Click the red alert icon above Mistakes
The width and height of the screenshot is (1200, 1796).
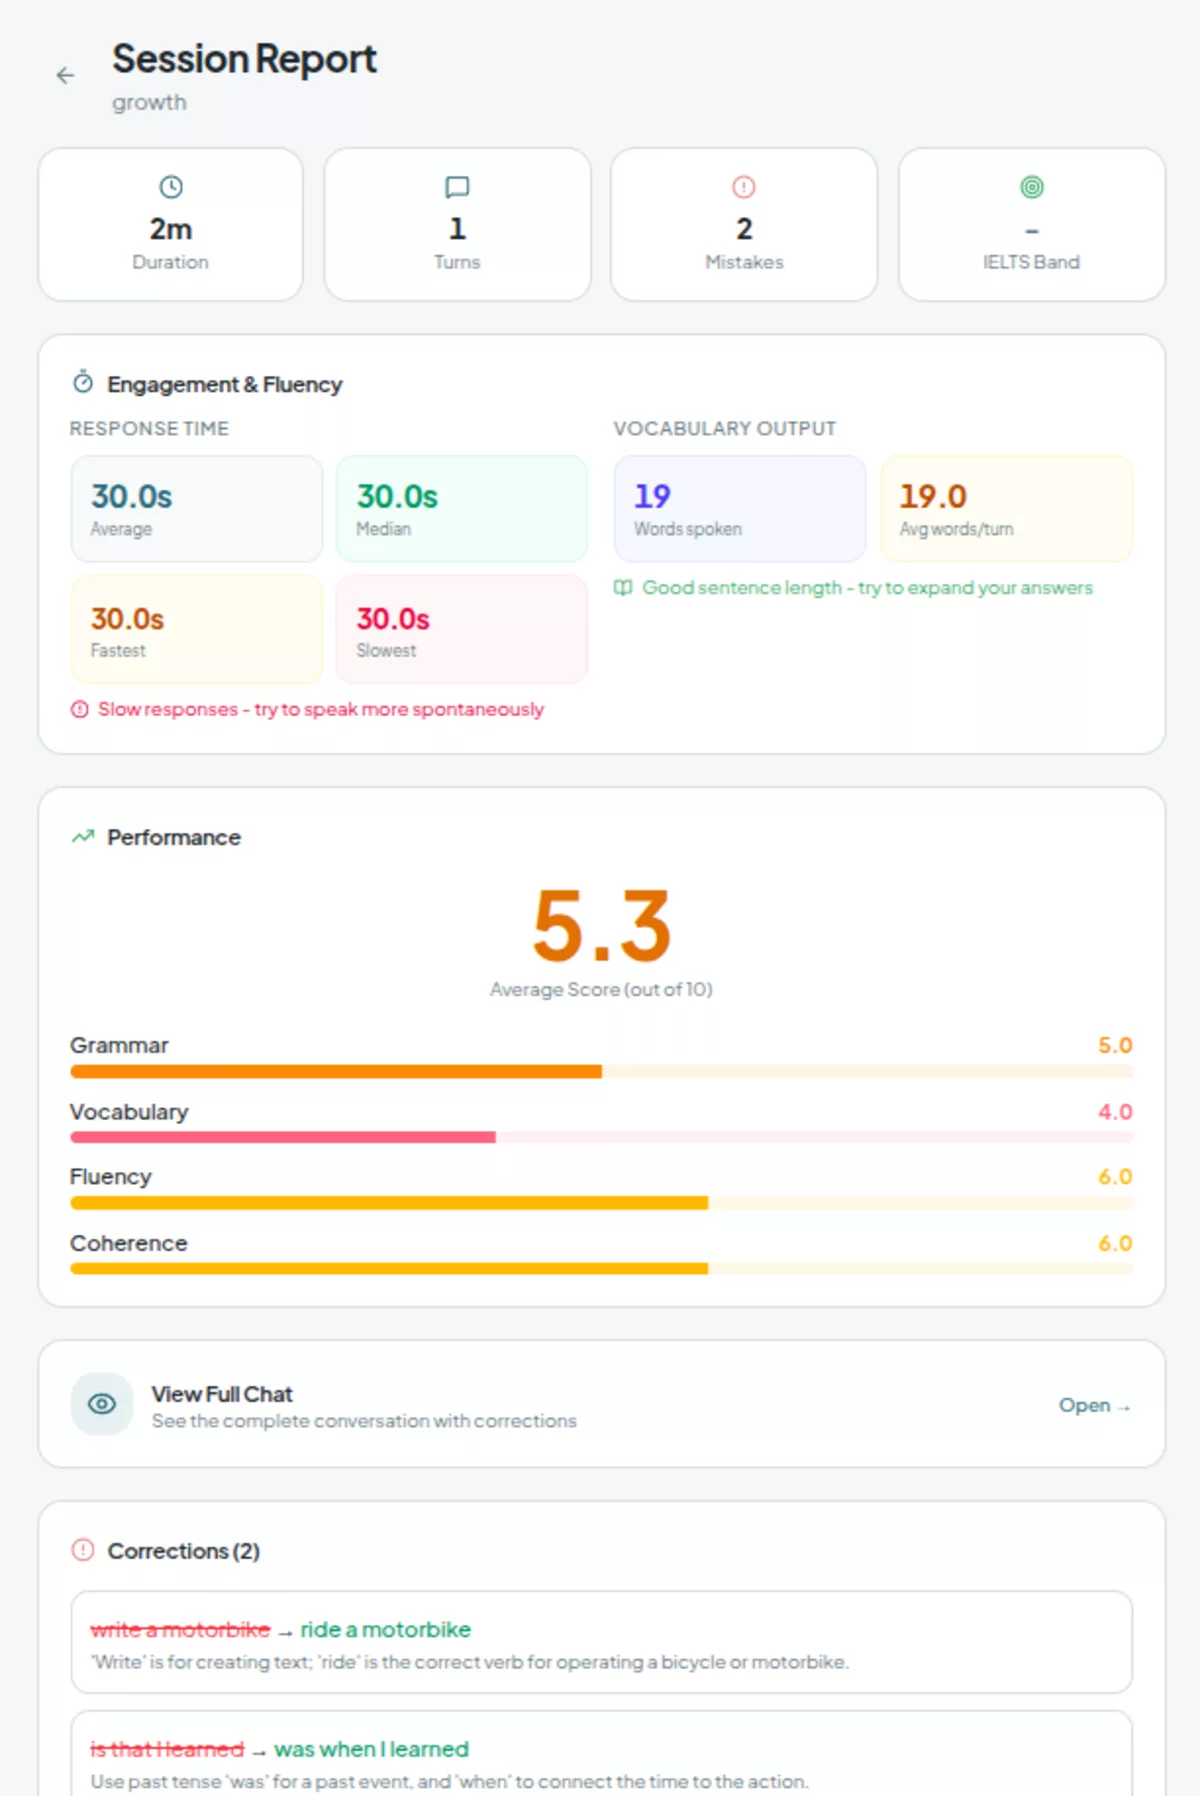(x=744, y=187)
